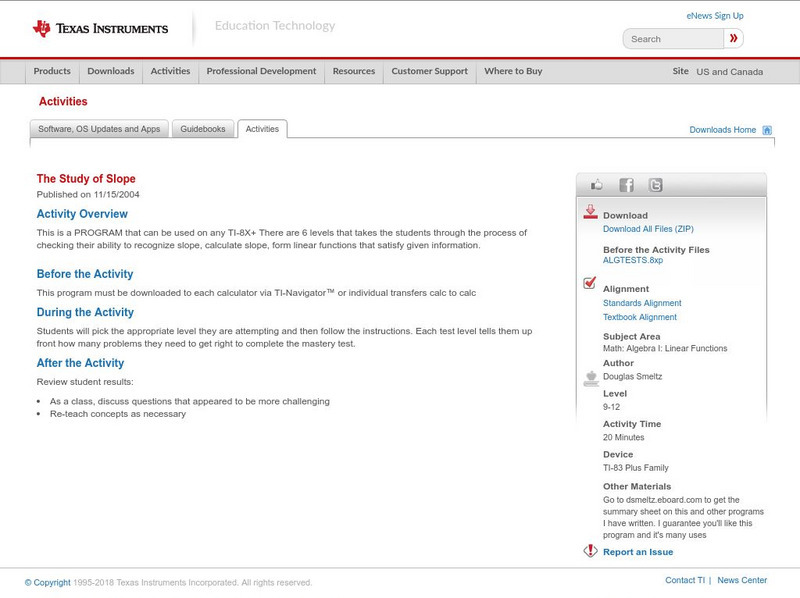Click the Textbook Alignment link

click(x=639, y=317)
